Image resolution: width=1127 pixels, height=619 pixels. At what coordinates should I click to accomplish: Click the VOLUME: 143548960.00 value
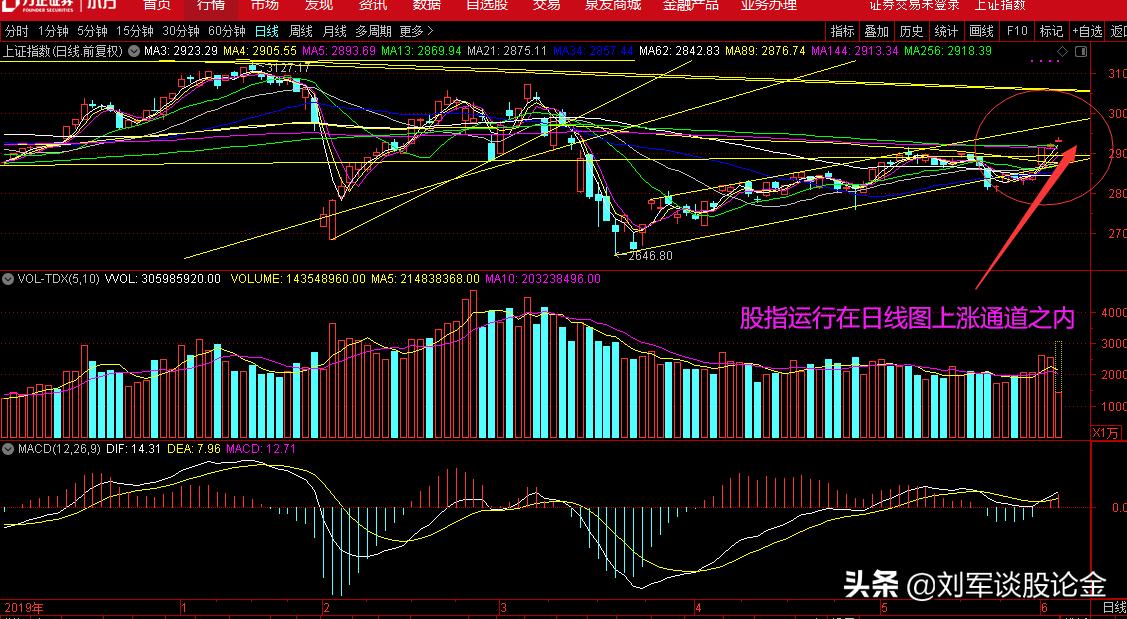point(298,279)
